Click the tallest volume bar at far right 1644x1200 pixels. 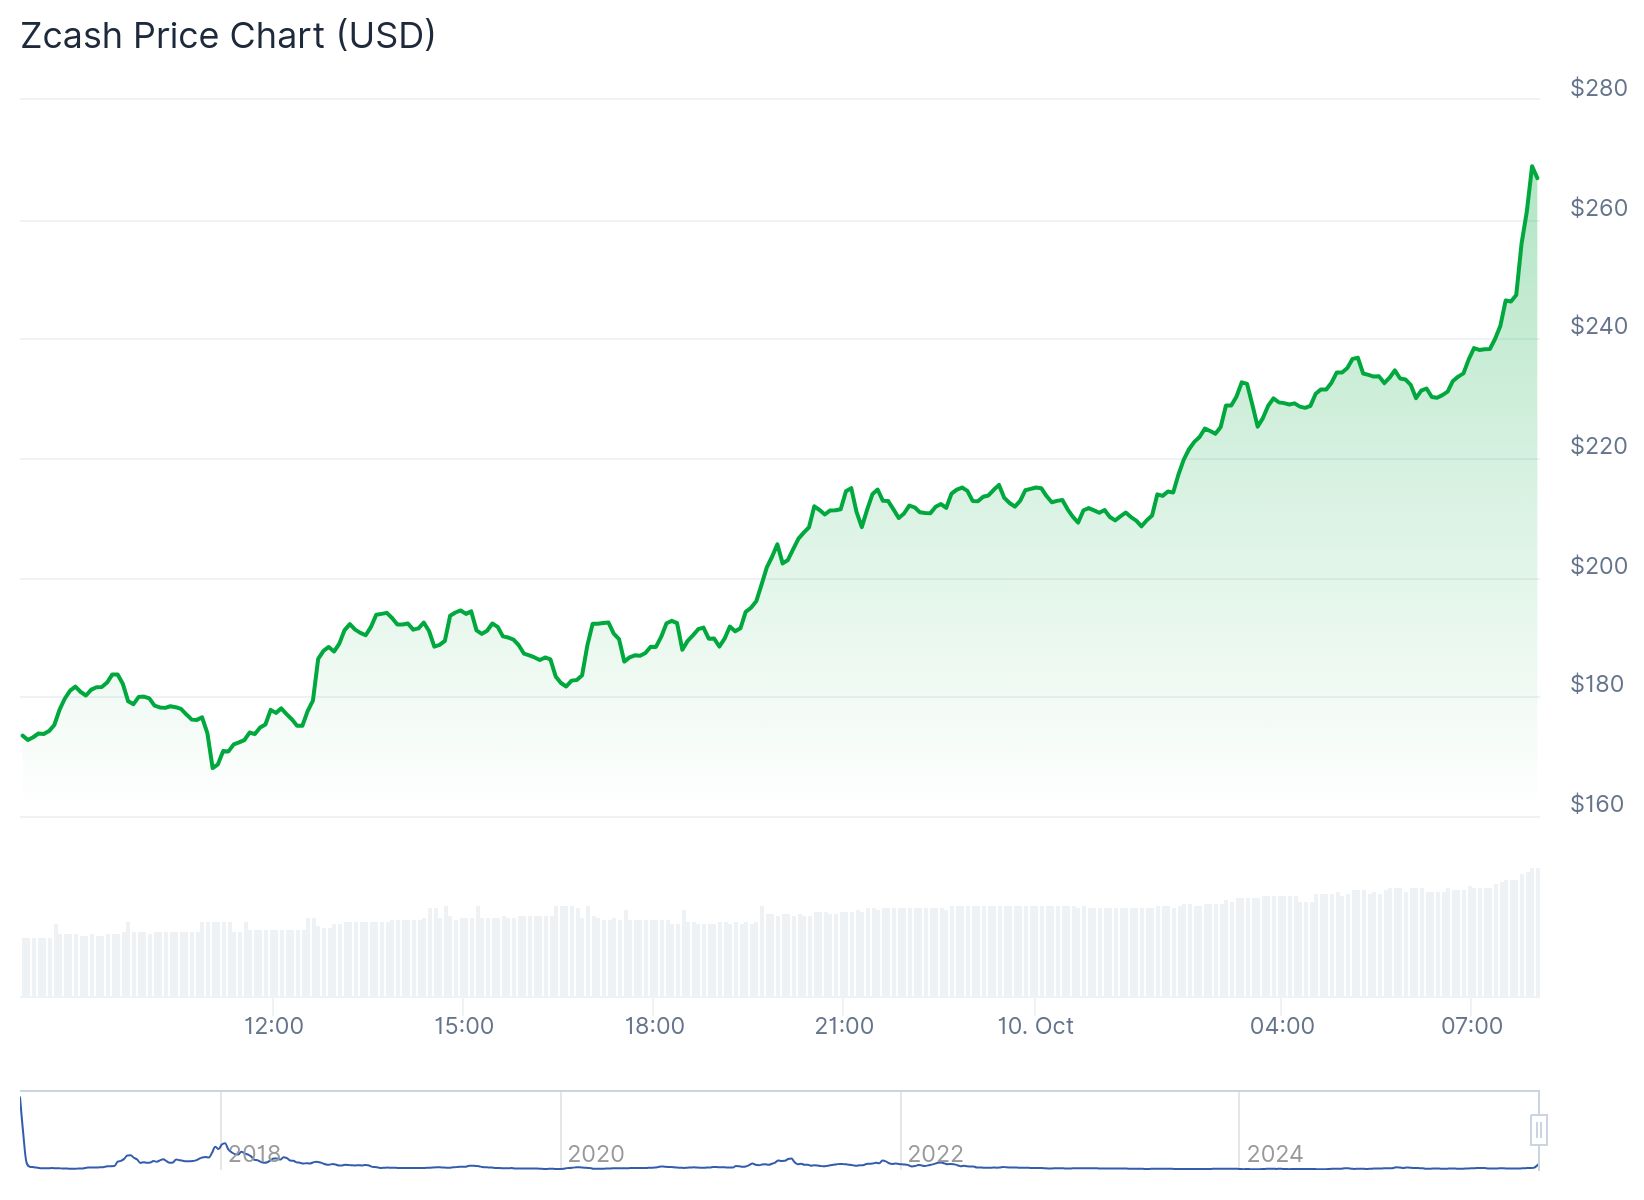(1536, 932)
